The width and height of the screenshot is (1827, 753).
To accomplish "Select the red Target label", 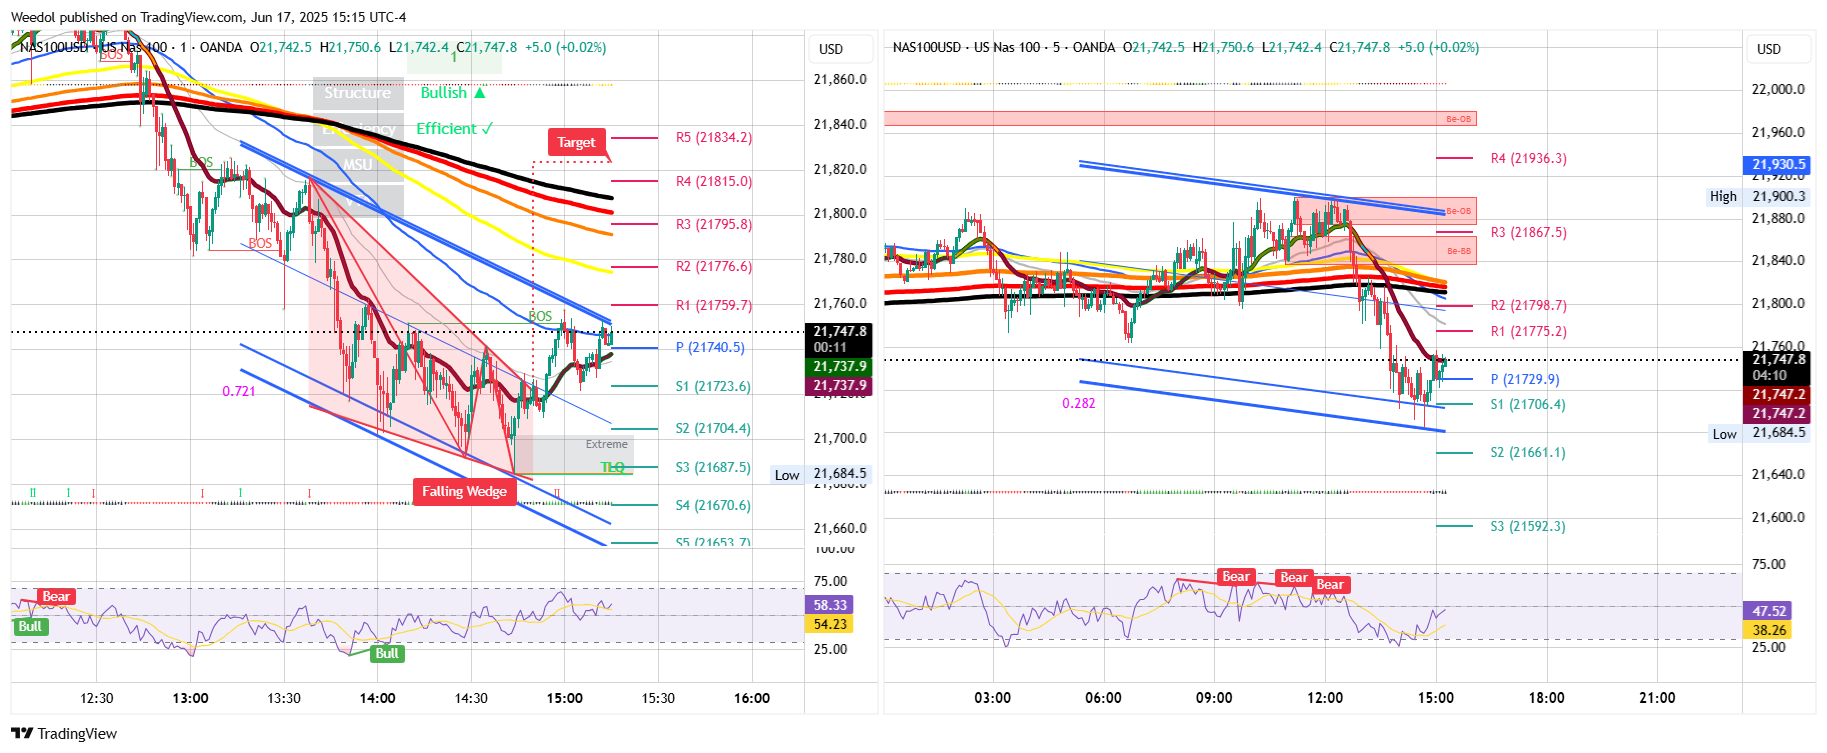I will (576, 142).
